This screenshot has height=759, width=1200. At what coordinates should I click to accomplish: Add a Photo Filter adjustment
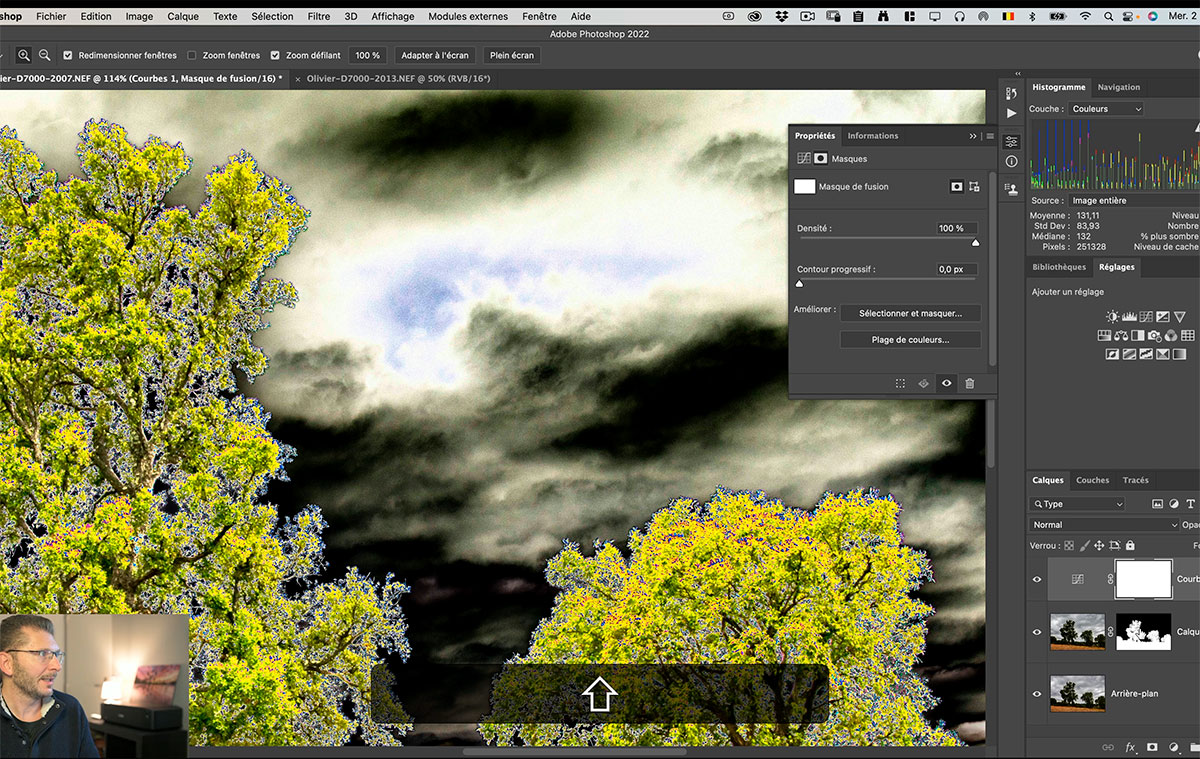pyautogui.click(x=1154, y=336)
